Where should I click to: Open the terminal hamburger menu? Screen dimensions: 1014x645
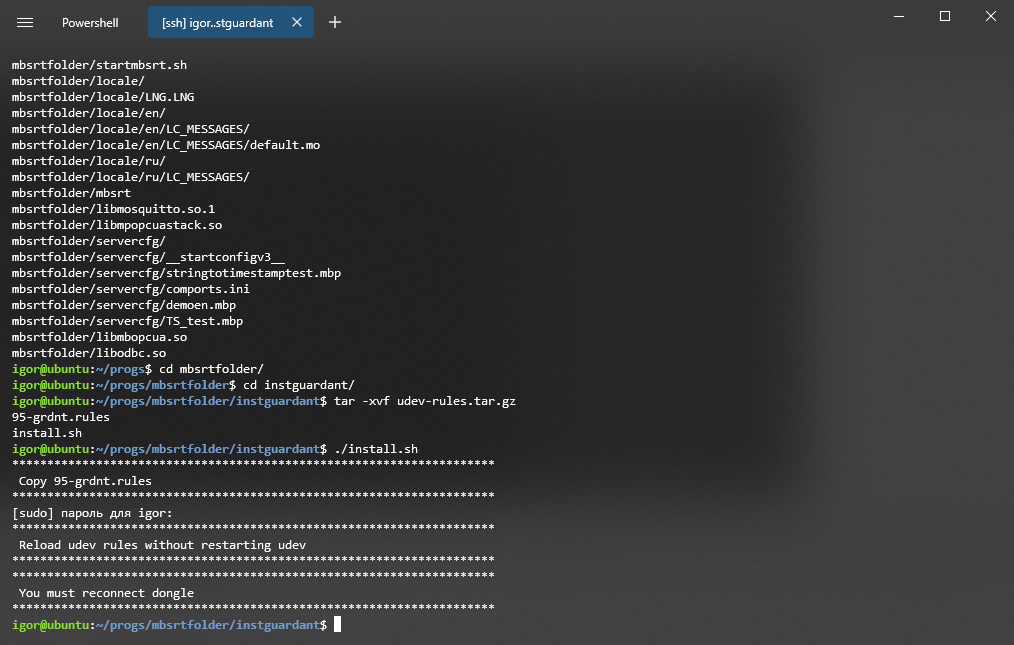(25, 22)
